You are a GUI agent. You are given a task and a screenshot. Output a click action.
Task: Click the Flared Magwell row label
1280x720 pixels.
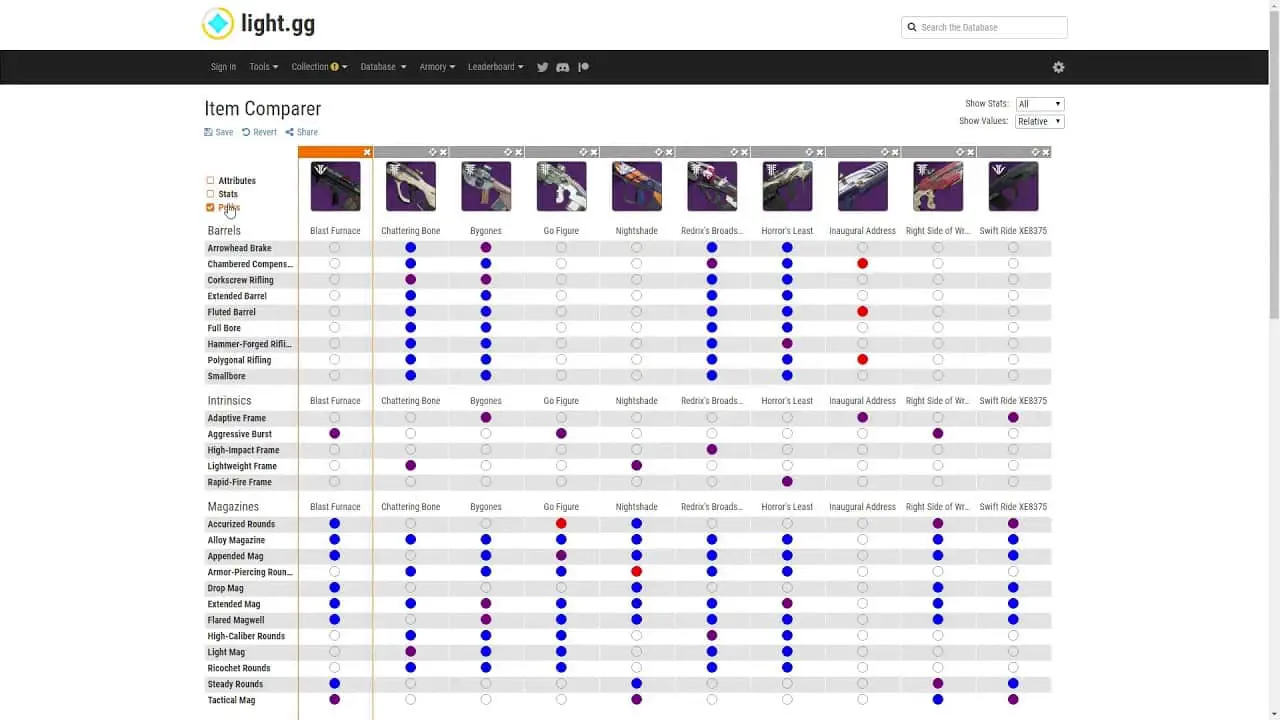(236, 620)
